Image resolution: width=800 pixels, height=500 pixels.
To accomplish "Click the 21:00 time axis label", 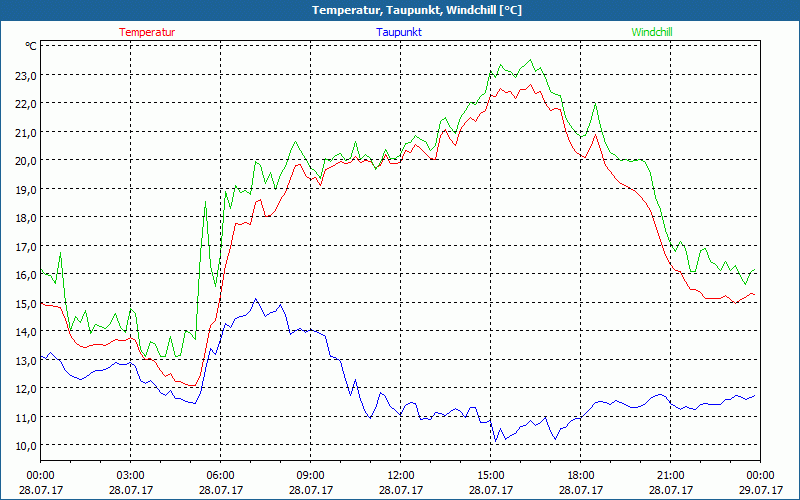I will (x=670, y=476).
